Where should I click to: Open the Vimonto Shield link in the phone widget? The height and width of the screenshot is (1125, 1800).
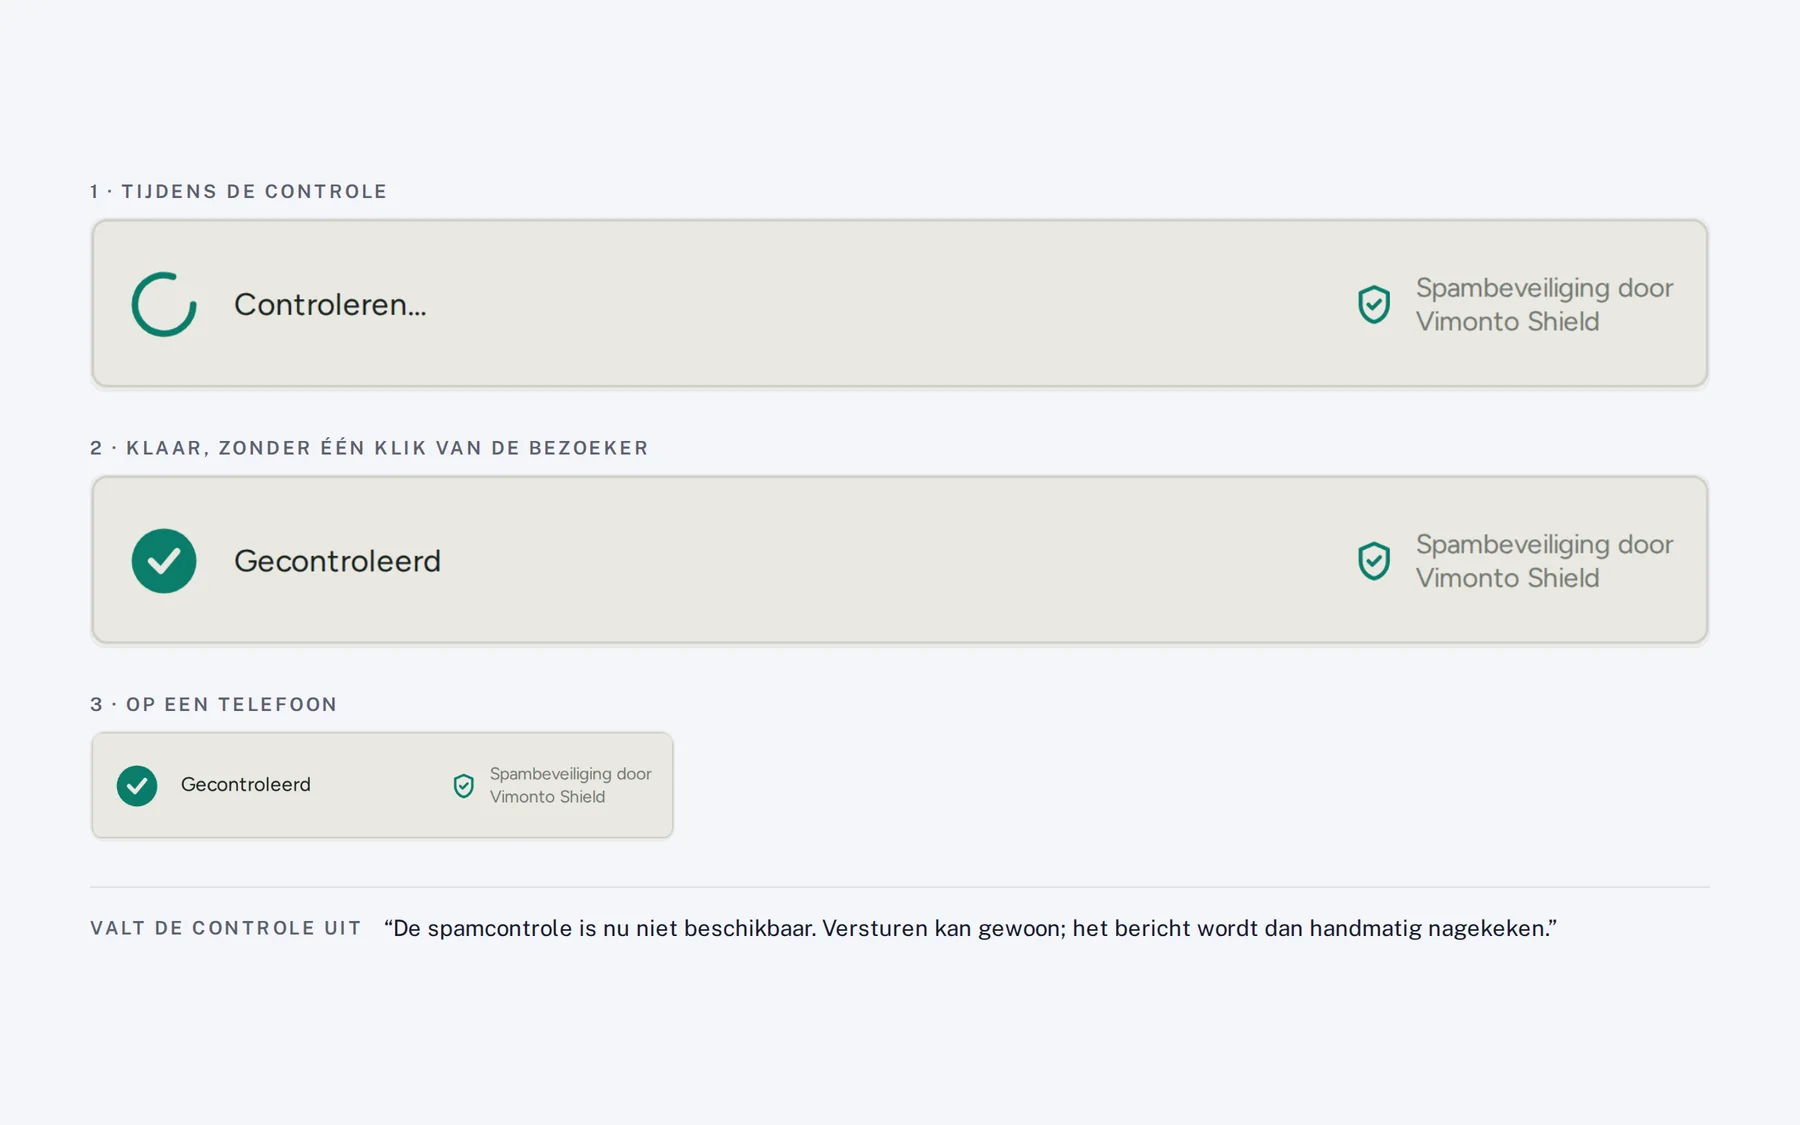pyautogui.click(x=570, y=785)
